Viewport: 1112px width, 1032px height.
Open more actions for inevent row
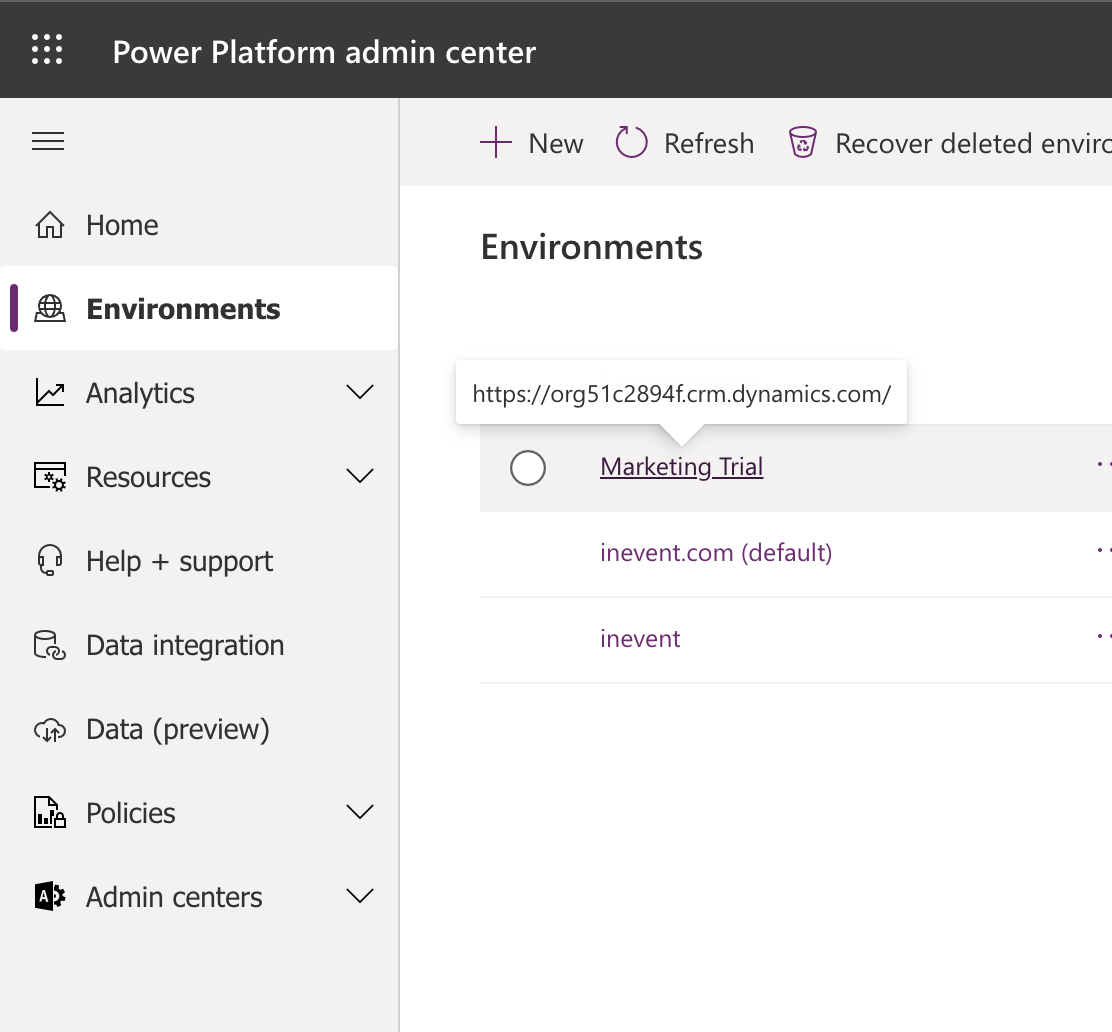pyautogui.click(x=1103, y=636)
